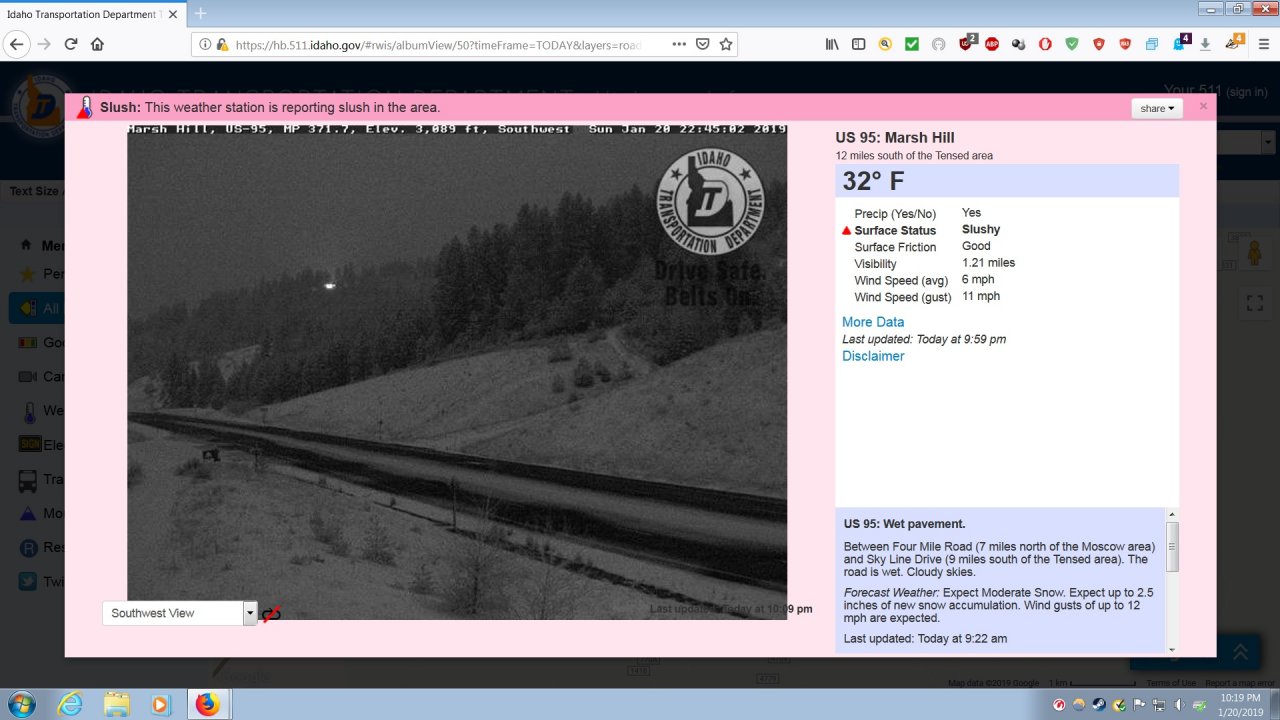Open Firefox library icon
This screenshot has width=1280, height=720.
coord(832,44)
